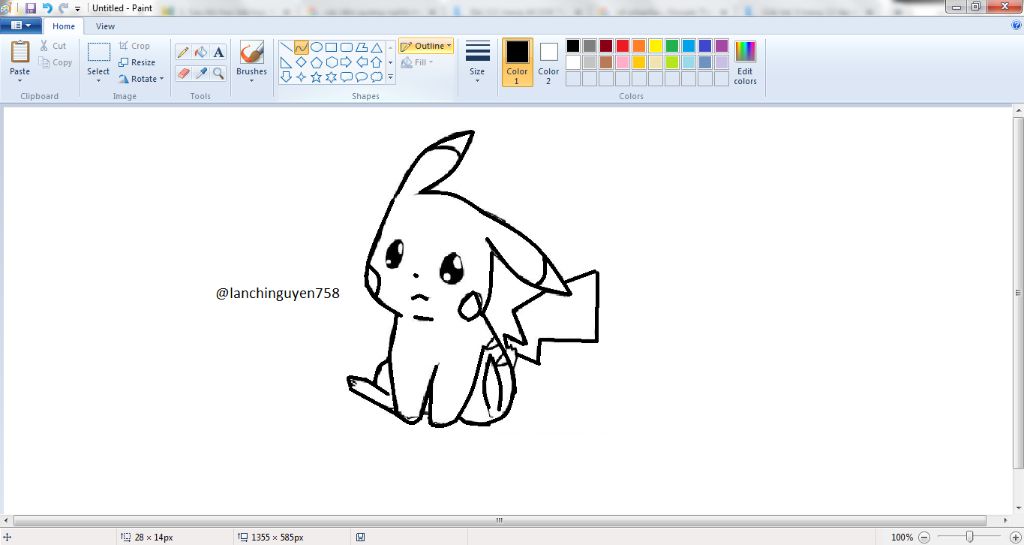Viewport: 1024px width, 545px height.
Task: Choose the green color swatch
Action: tap(672, 46)
